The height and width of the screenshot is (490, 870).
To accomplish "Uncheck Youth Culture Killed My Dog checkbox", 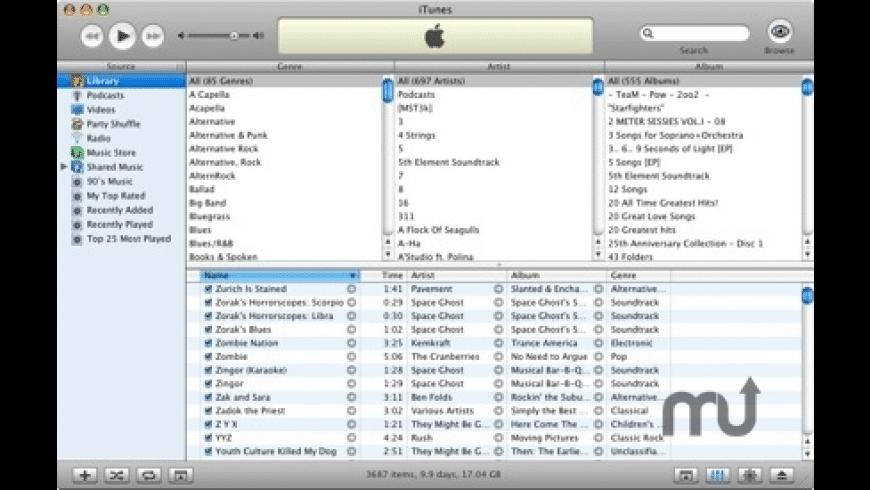I will click(x=208, y=452).
